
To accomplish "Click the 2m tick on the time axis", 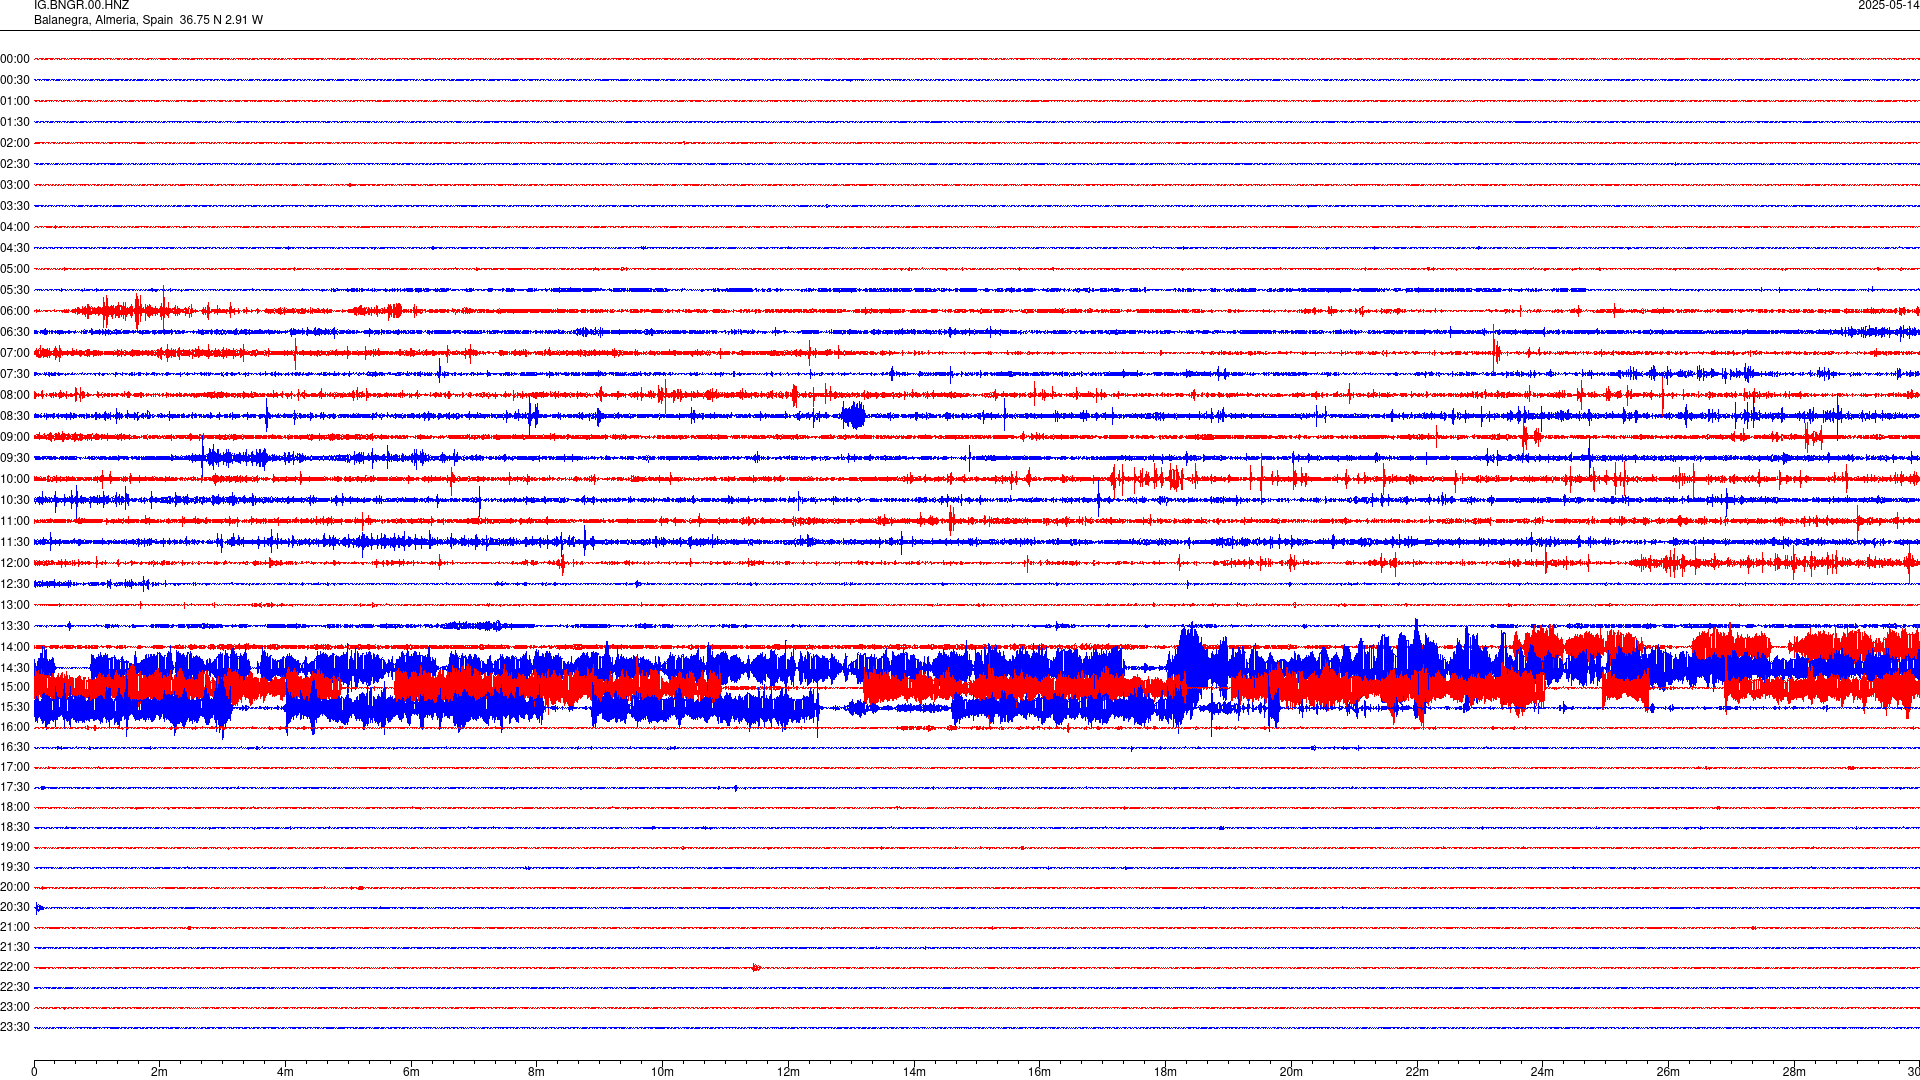I will click(x=159, y=1072).
